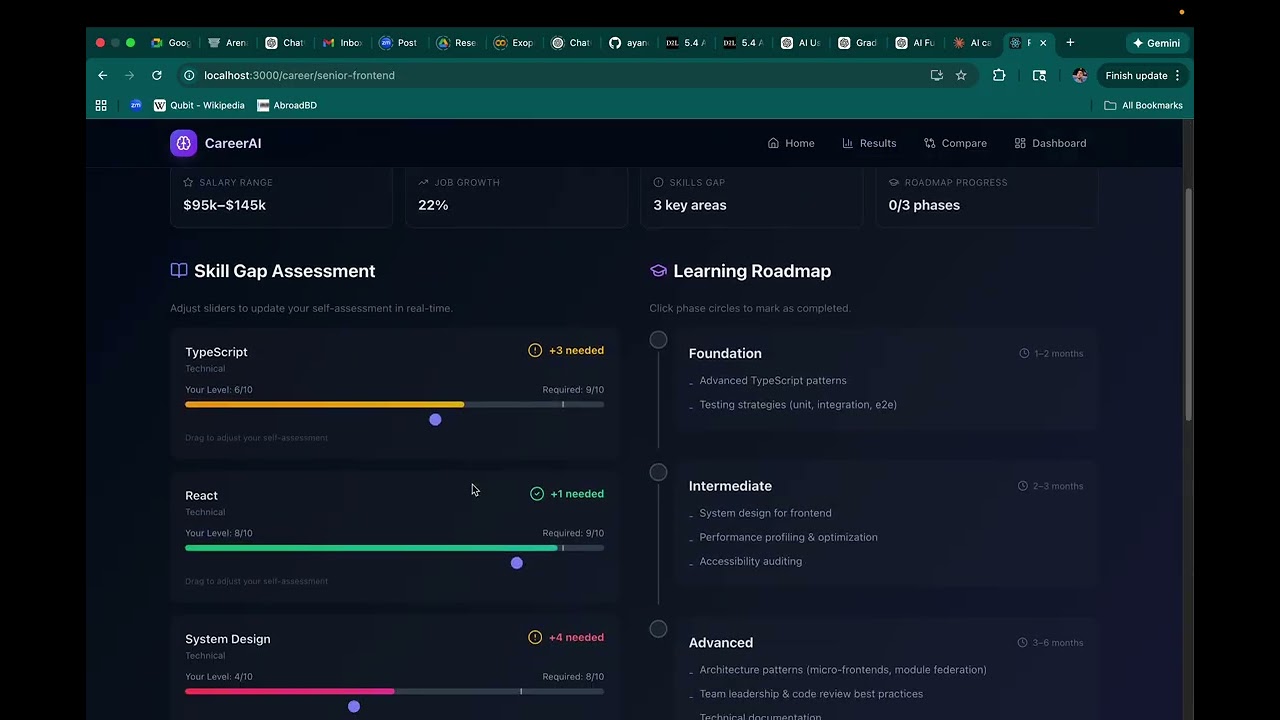The height and width of the screenshot is (720, 1280).
Task: Click the toolbar icon beside the profile avatar
Action: click(1039, 75)
